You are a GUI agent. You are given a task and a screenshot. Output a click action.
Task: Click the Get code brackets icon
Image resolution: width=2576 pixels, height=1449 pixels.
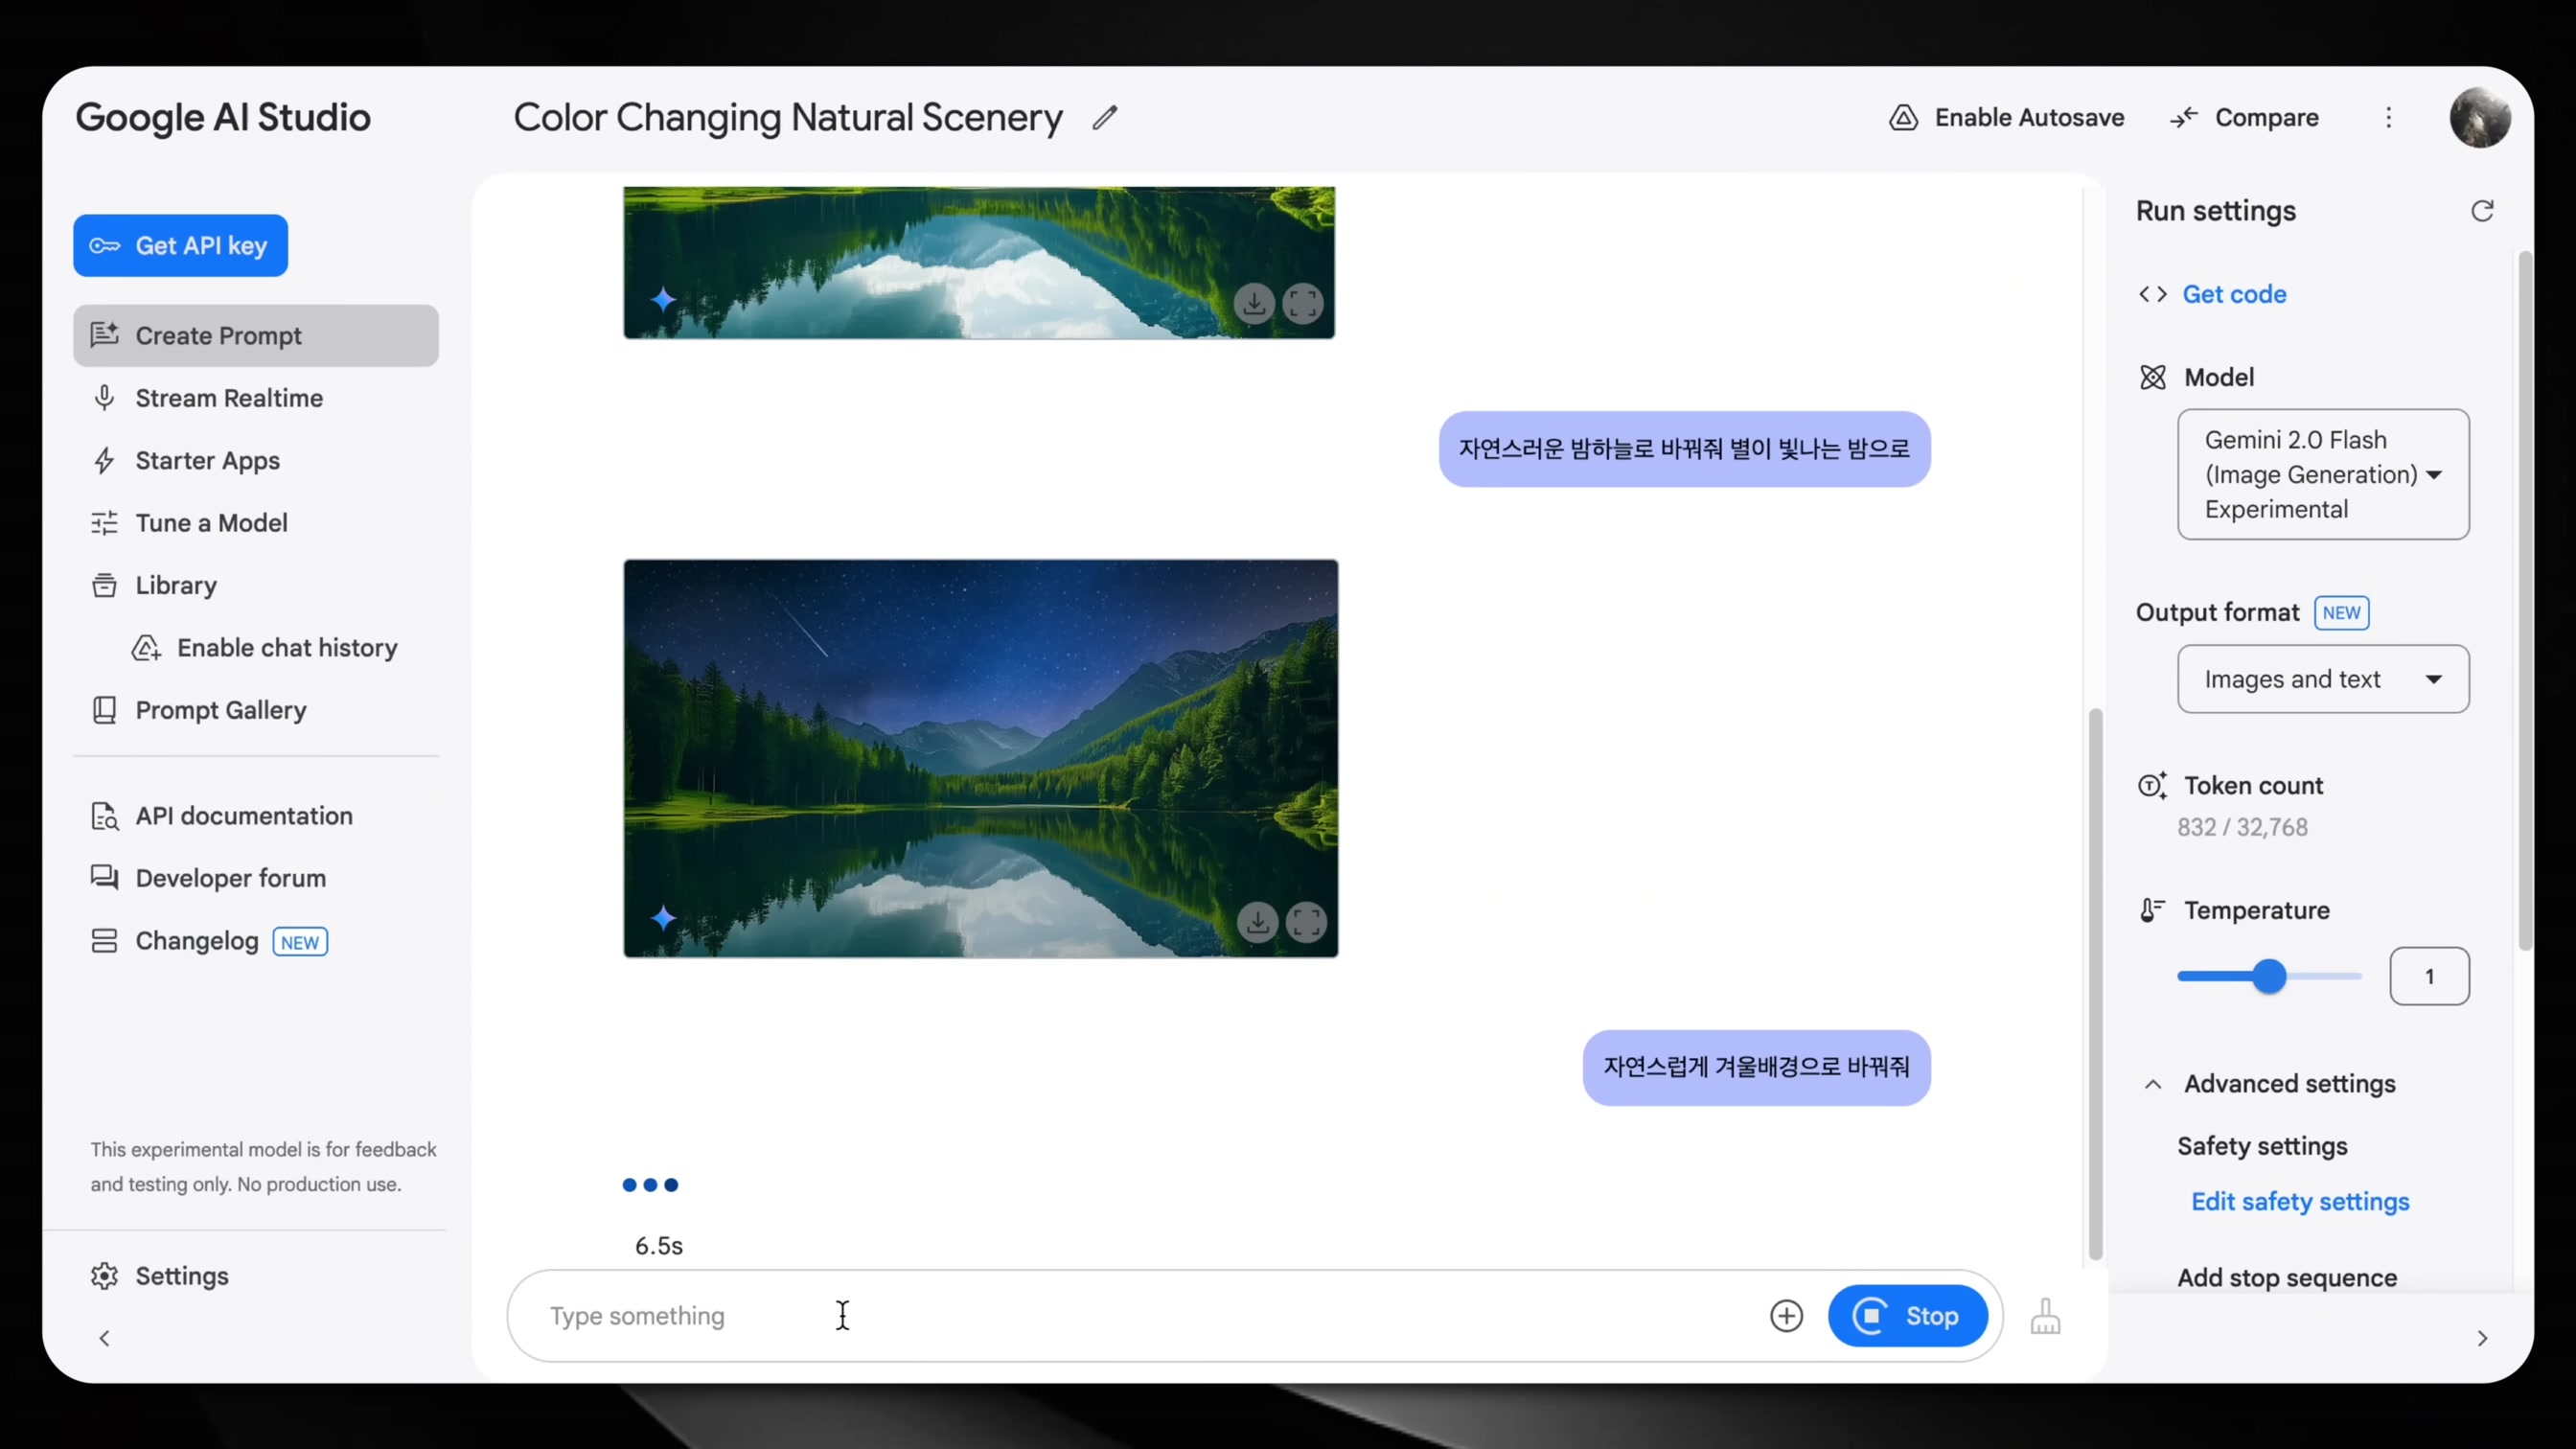(2152, 294)
